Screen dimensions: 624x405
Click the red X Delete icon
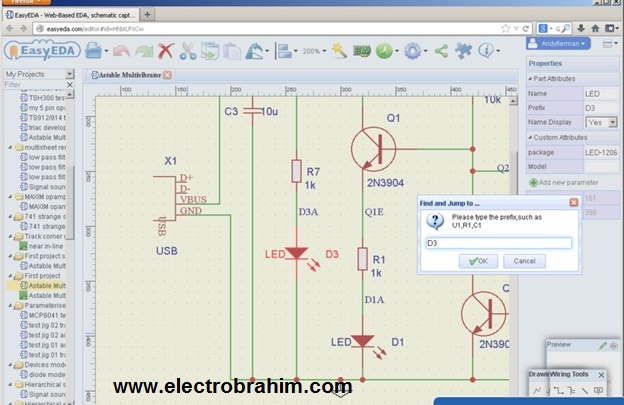(x=166, y=51)
